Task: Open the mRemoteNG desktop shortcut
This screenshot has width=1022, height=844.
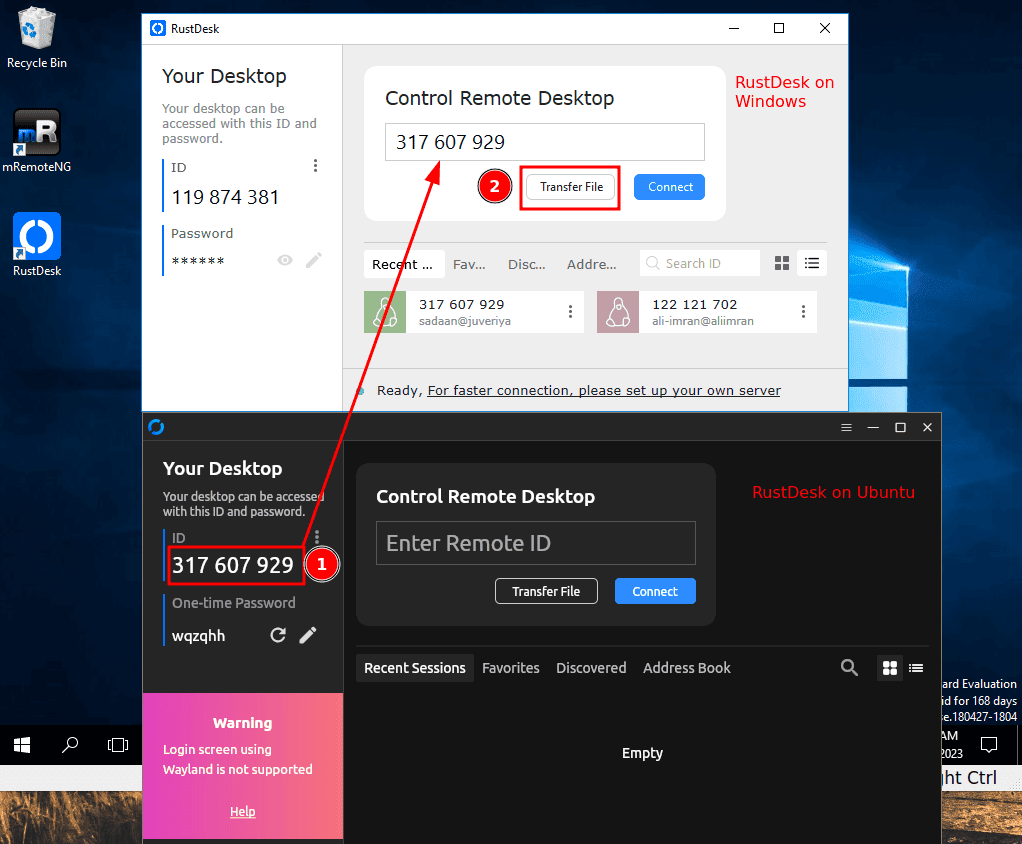Action: pos(37,135)
